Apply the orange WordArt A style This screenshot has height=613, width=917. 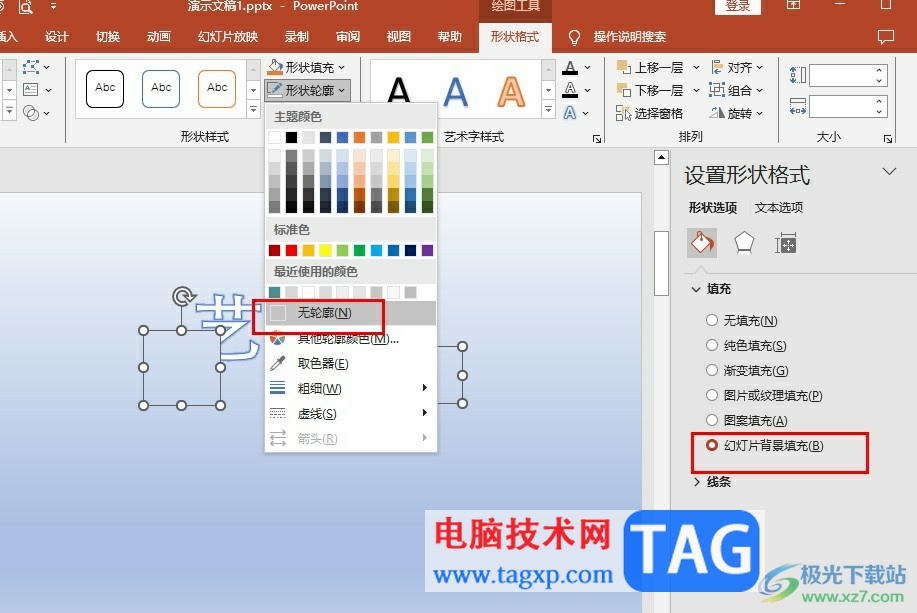[511, 91]
